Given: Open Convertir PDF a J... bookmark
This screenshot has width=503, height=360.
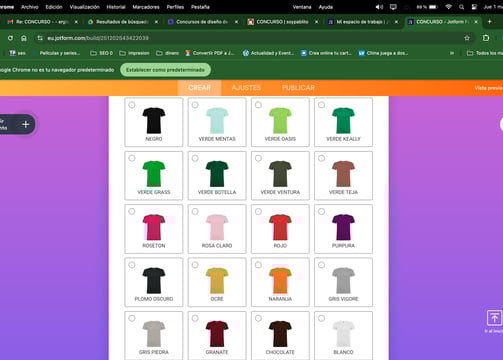Looking at the screenshot, I should (x=210, y=53).
